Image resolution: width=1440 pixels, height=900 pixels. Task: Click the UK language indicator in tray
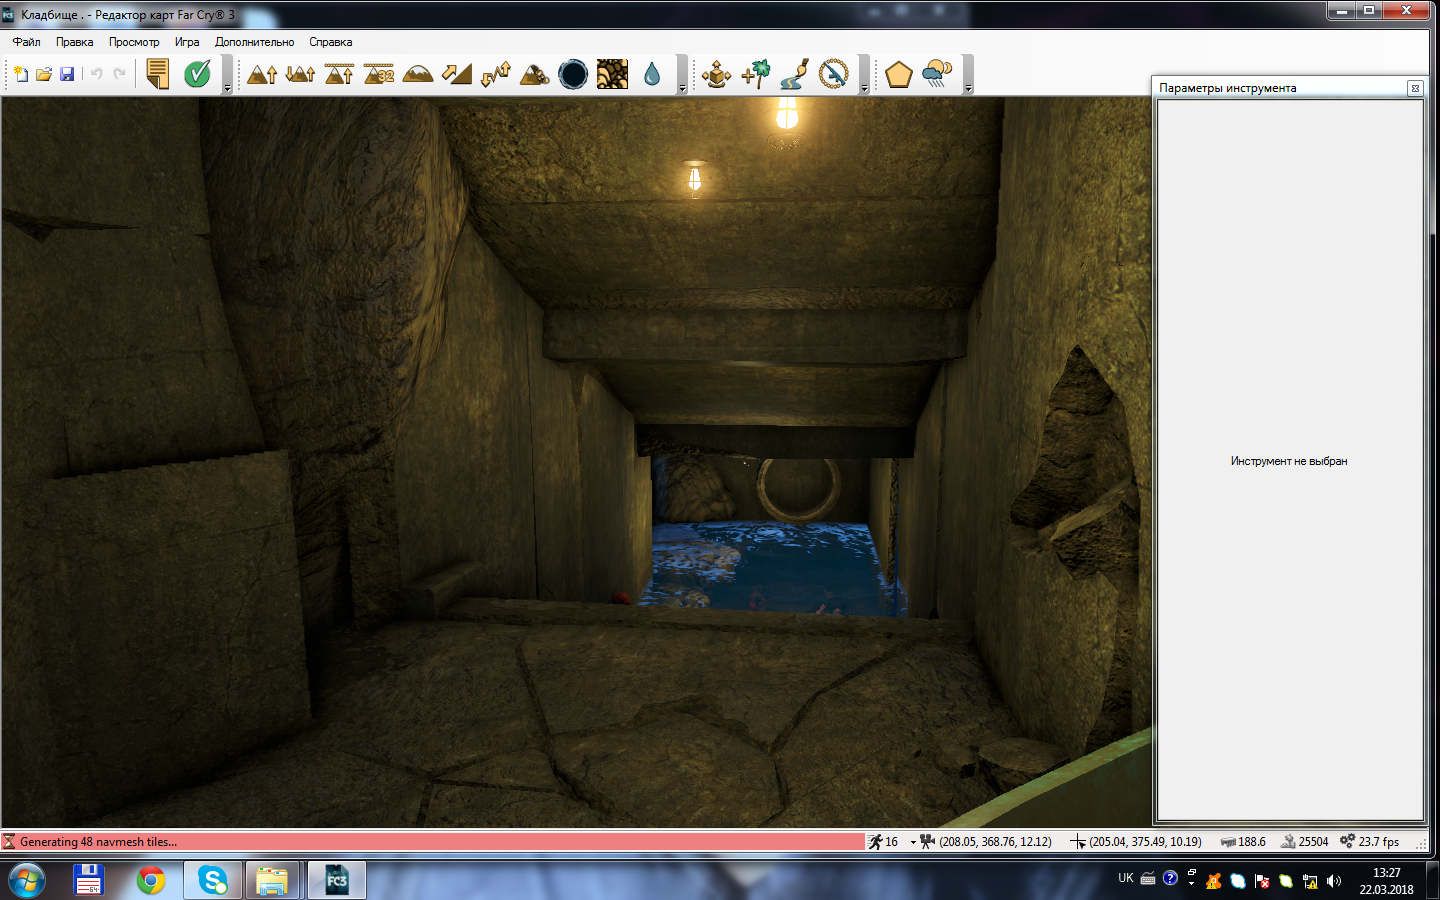coord(1126,878)
